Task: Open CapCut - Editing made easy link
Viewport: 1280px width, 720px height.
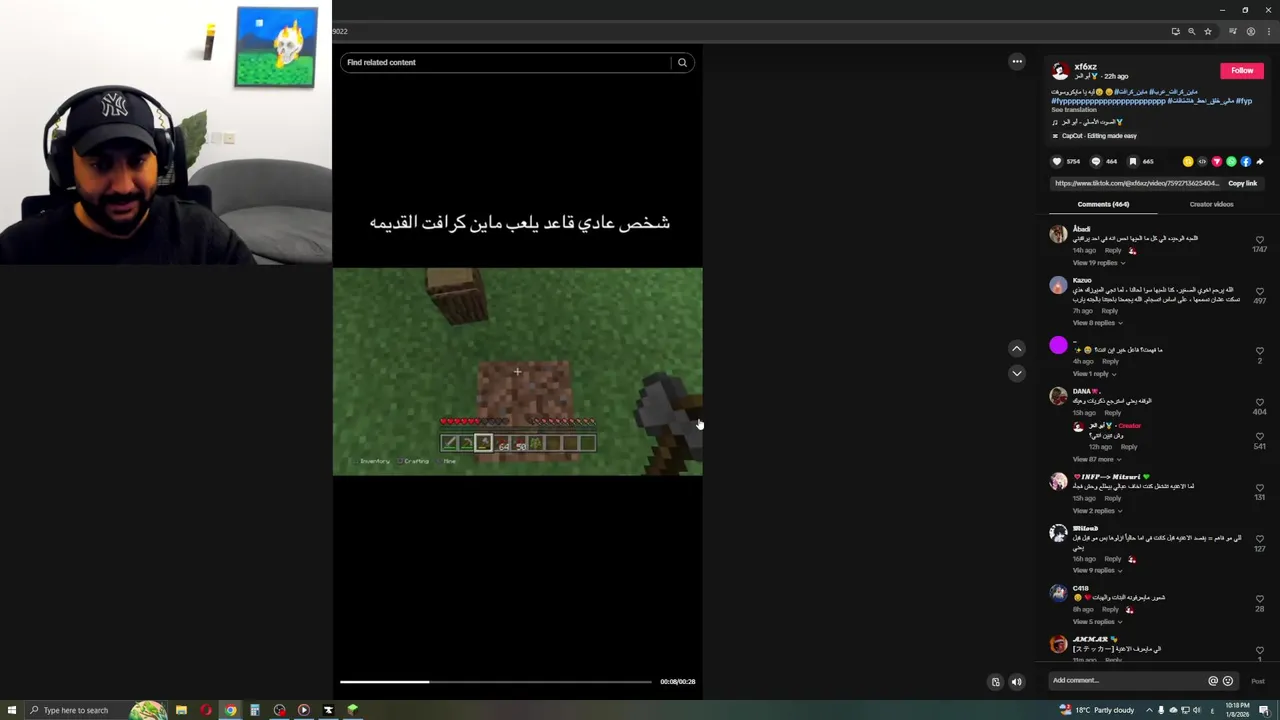Action: pos(1099,136)
